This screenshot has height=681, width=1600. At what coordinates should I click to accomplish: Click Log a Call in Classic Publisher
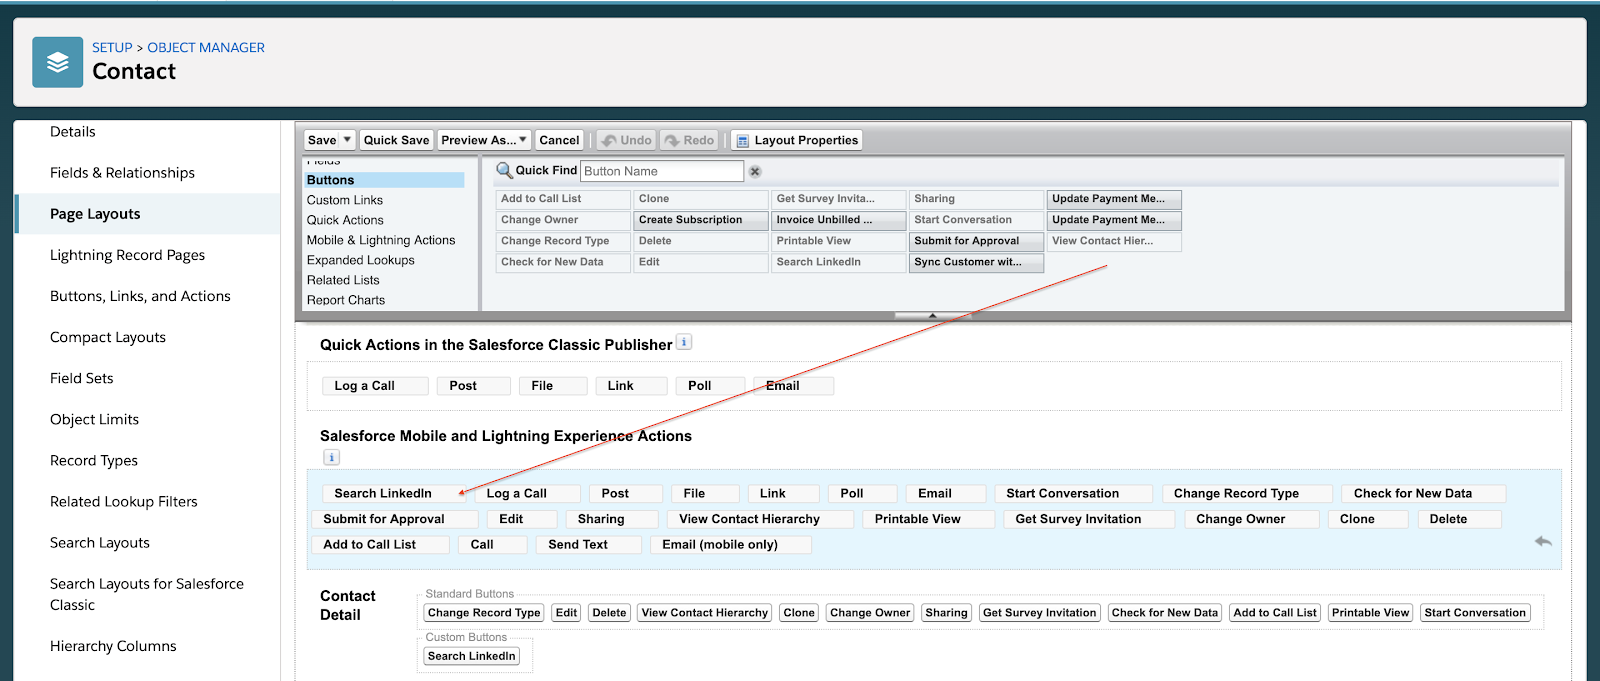tap(375, 386)
